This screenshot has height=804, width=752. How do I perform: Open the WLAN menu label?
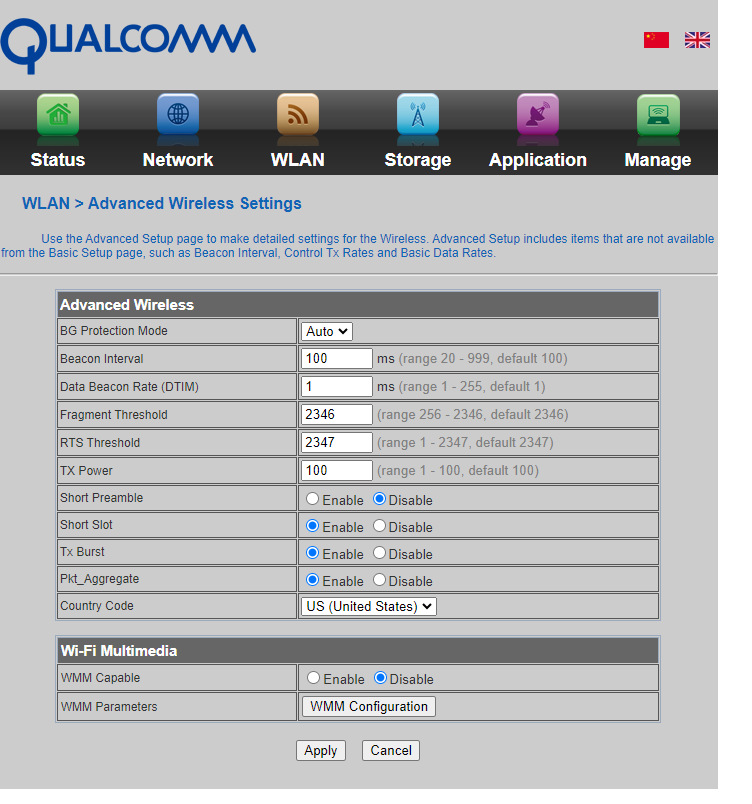[x=298, y=160]
